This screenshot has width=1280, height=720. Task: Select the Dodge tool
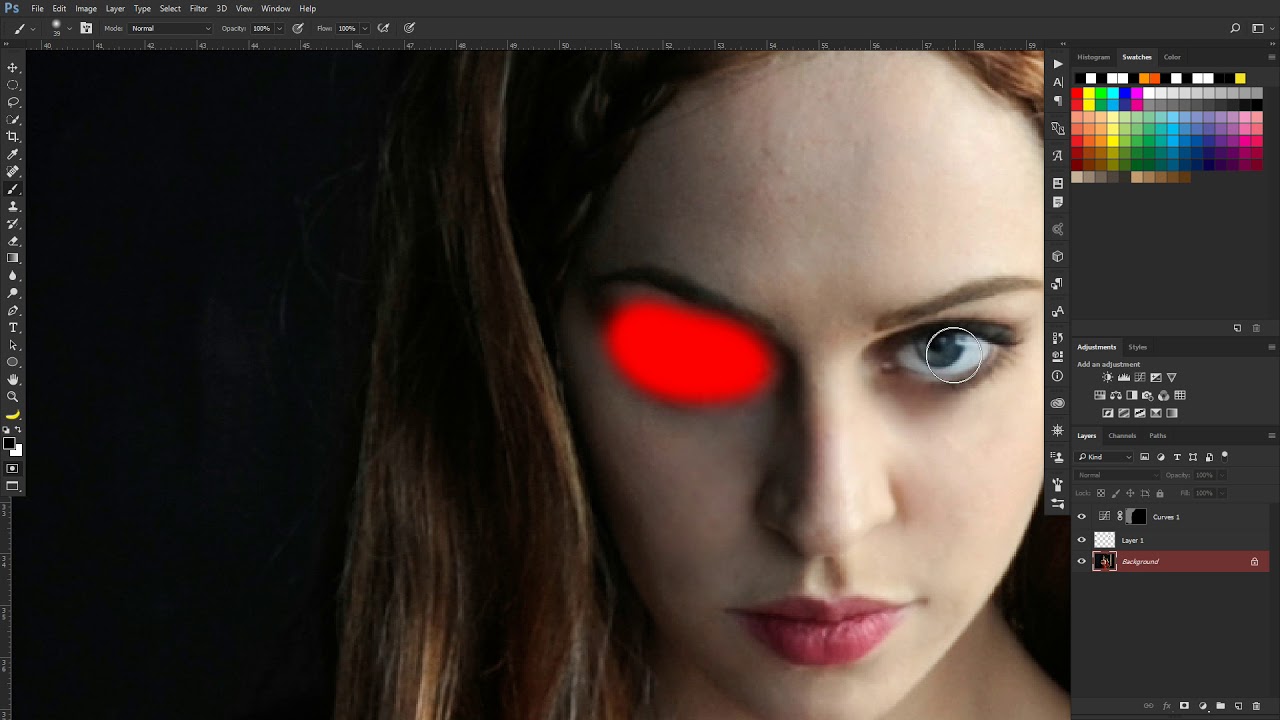pyautogui.click(x=13, y=293)
